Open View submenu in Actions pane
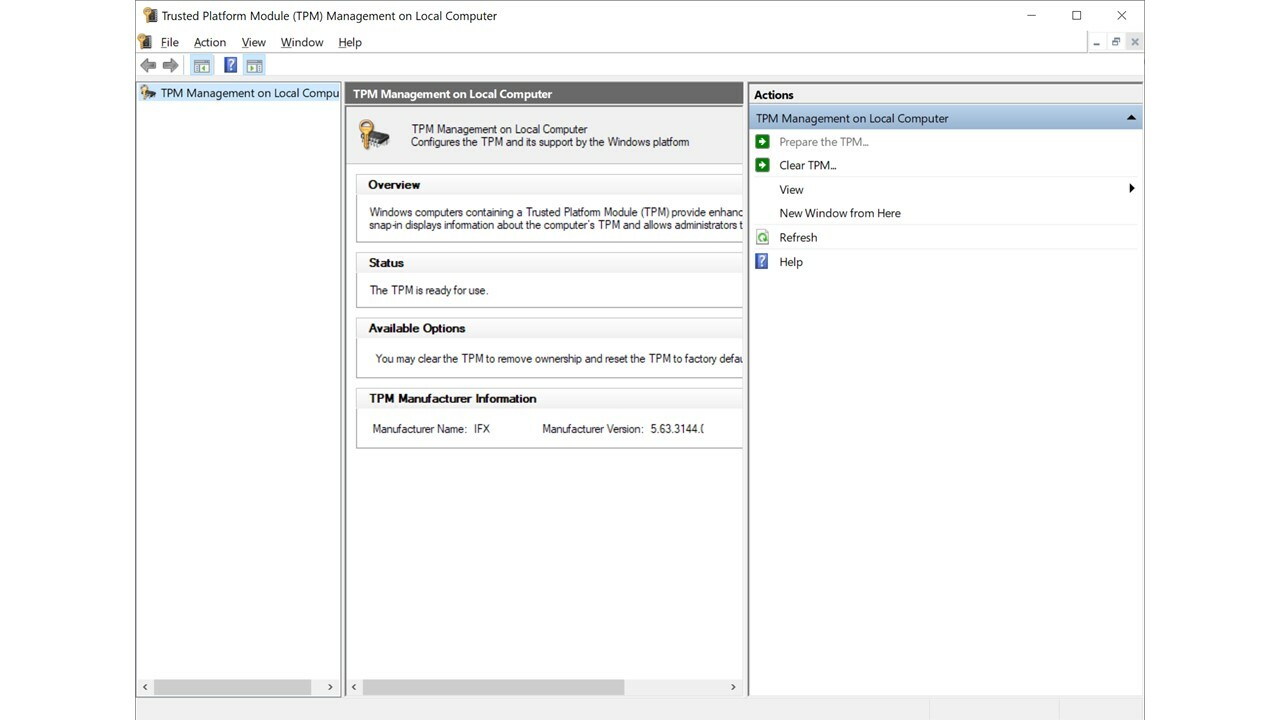The height and width of the screenshot is (720, 1280). pos(791,189)
